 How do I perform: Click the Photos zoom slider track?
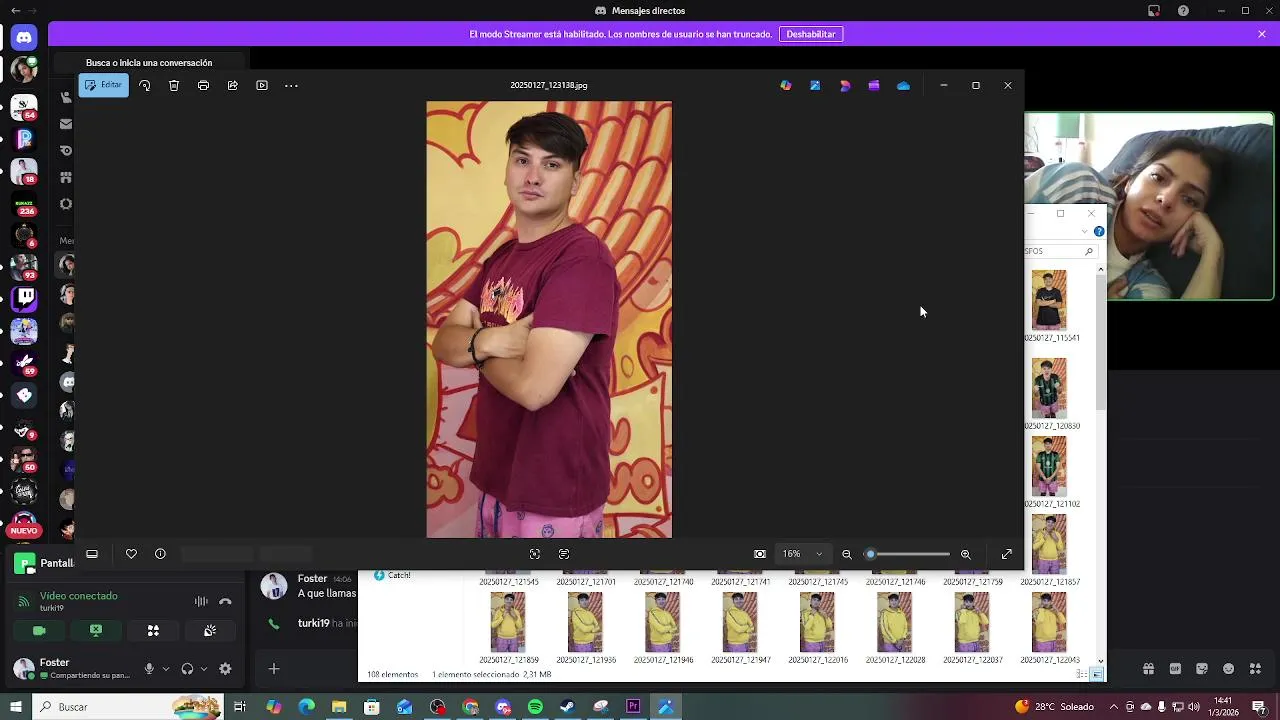pyautogui.click(x=908, y=554)
